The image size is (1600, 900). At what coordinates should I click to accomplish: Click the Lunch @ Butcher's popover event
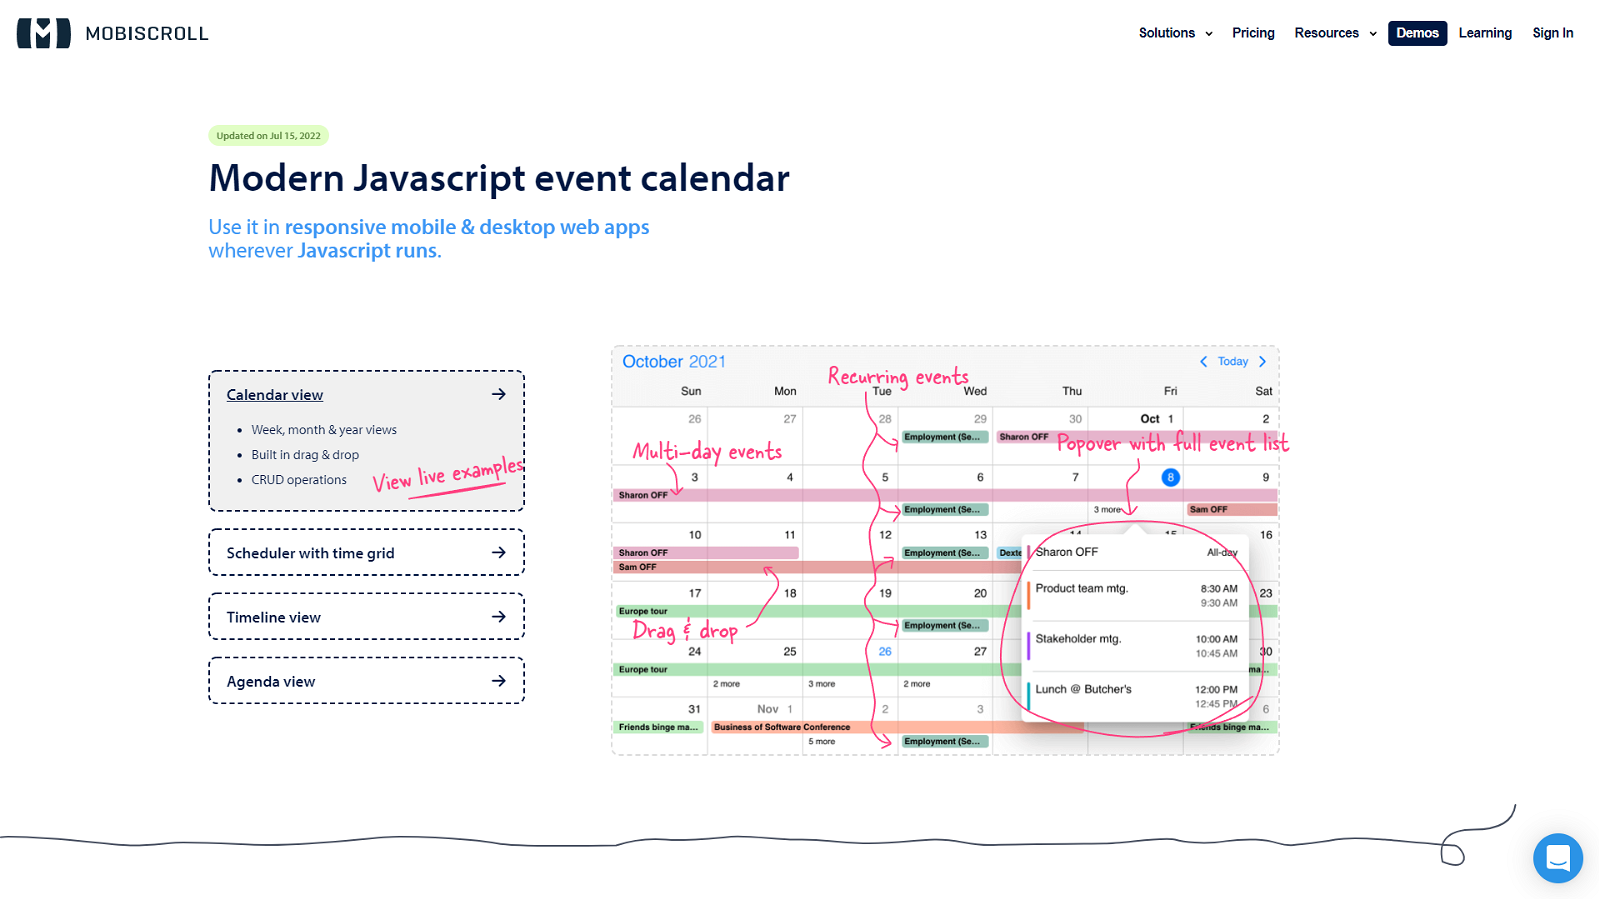(x=1135, y=696)
